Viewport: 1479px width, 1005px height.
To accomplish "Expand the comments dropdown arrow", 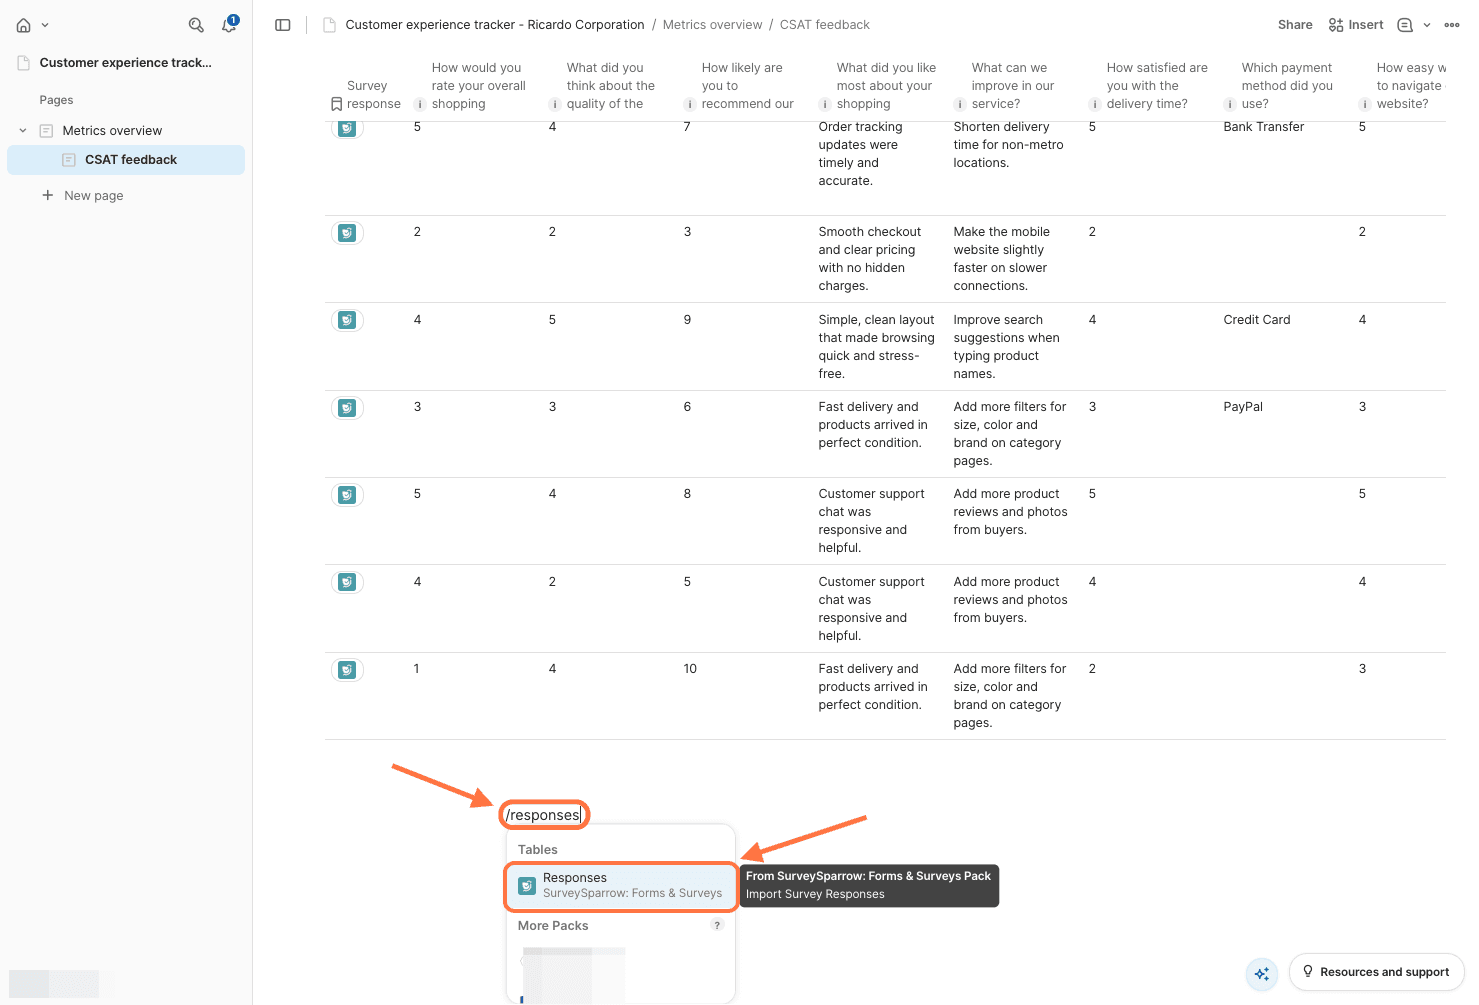I will 1427,25.
